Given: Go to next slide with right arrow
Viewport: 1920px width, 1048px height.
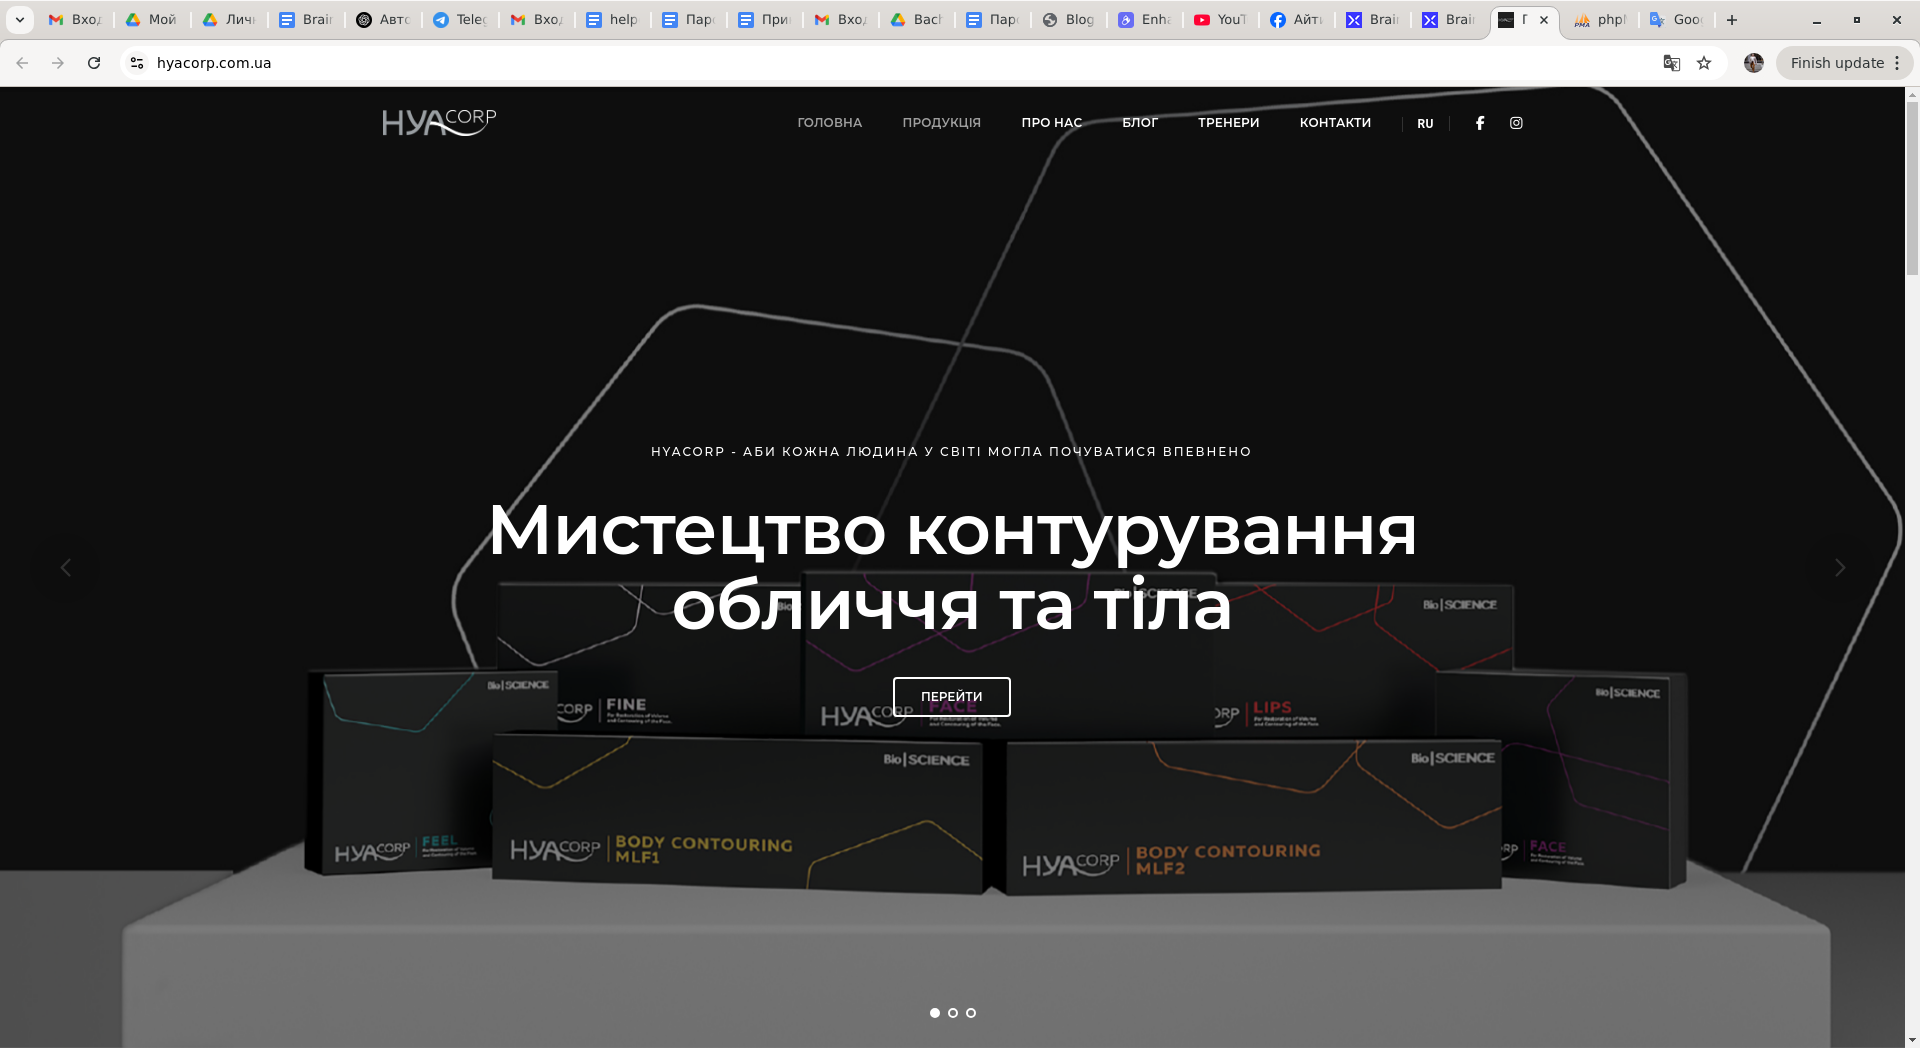Looking at the screenshot, I should pos(1839,568).
